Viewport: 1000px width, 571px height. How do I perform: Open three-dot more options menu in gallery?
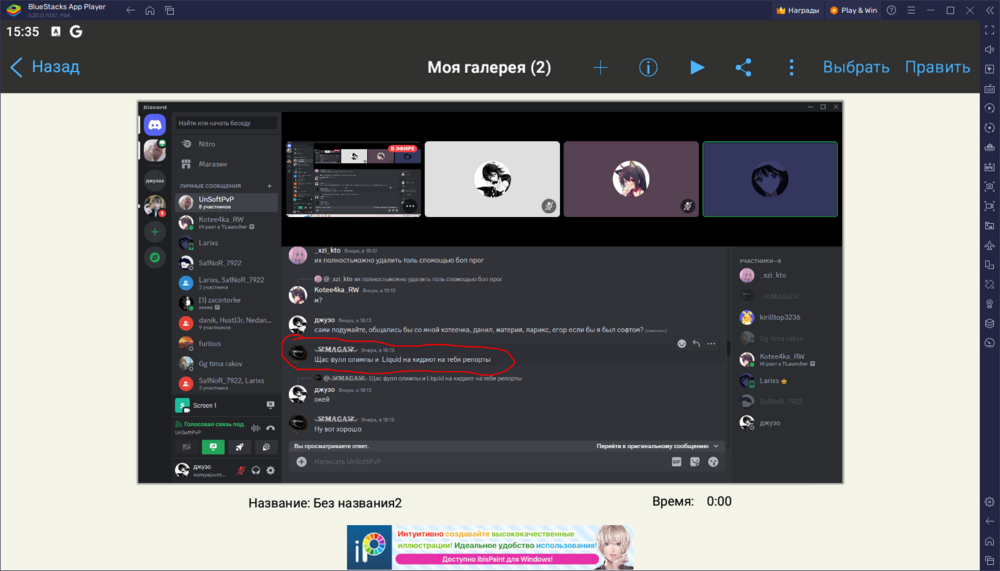[791, 68]
